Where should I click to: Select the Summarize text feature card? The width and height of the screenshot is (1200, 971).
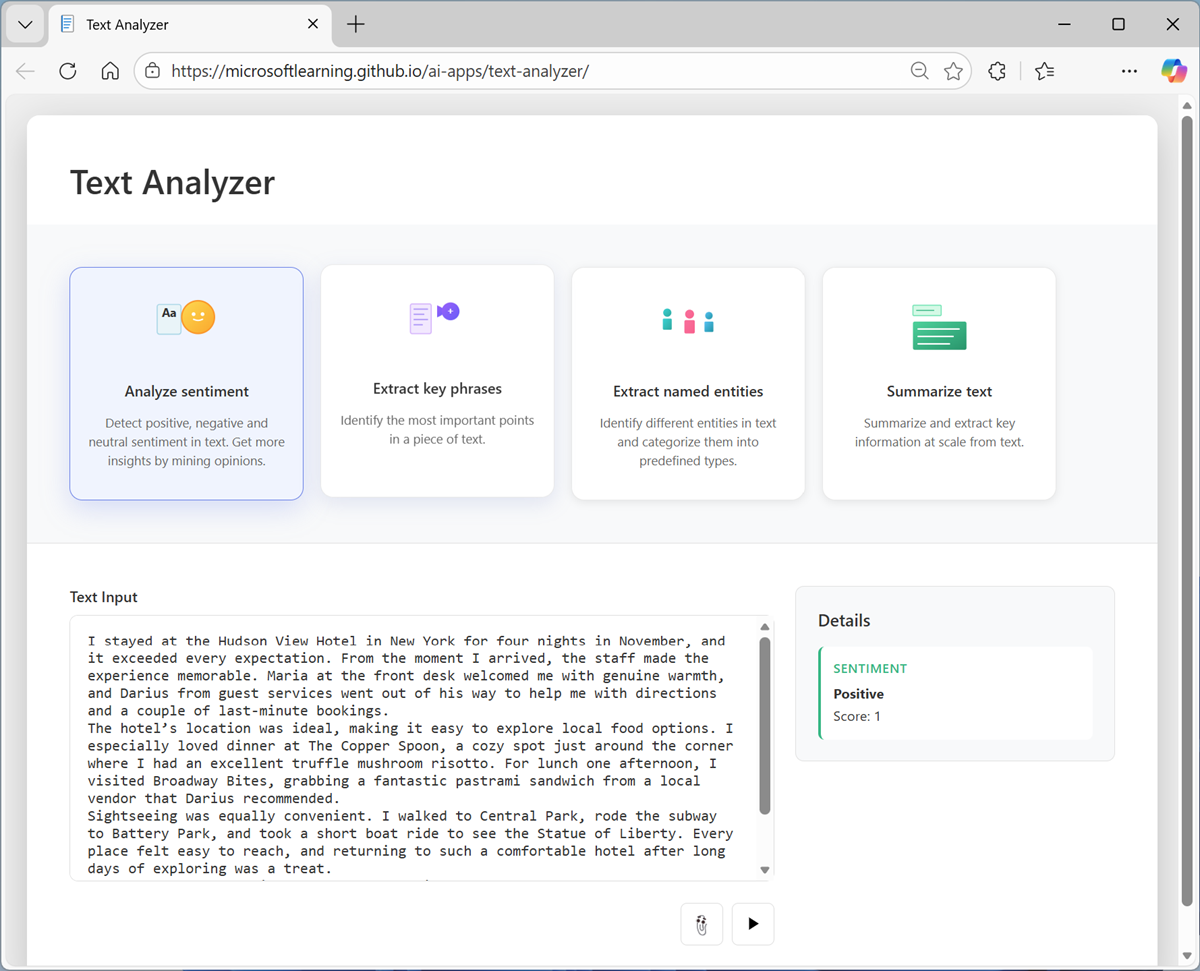(938, 383)
